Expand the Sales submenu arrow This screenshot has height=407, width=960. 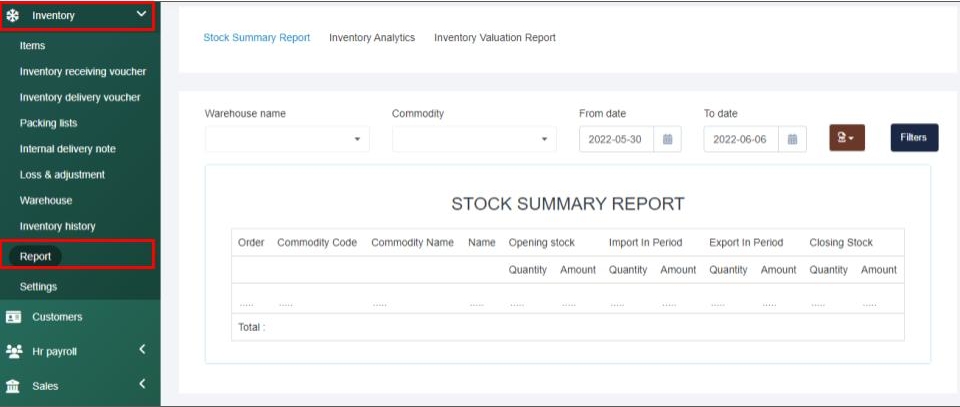coord(142,384)
